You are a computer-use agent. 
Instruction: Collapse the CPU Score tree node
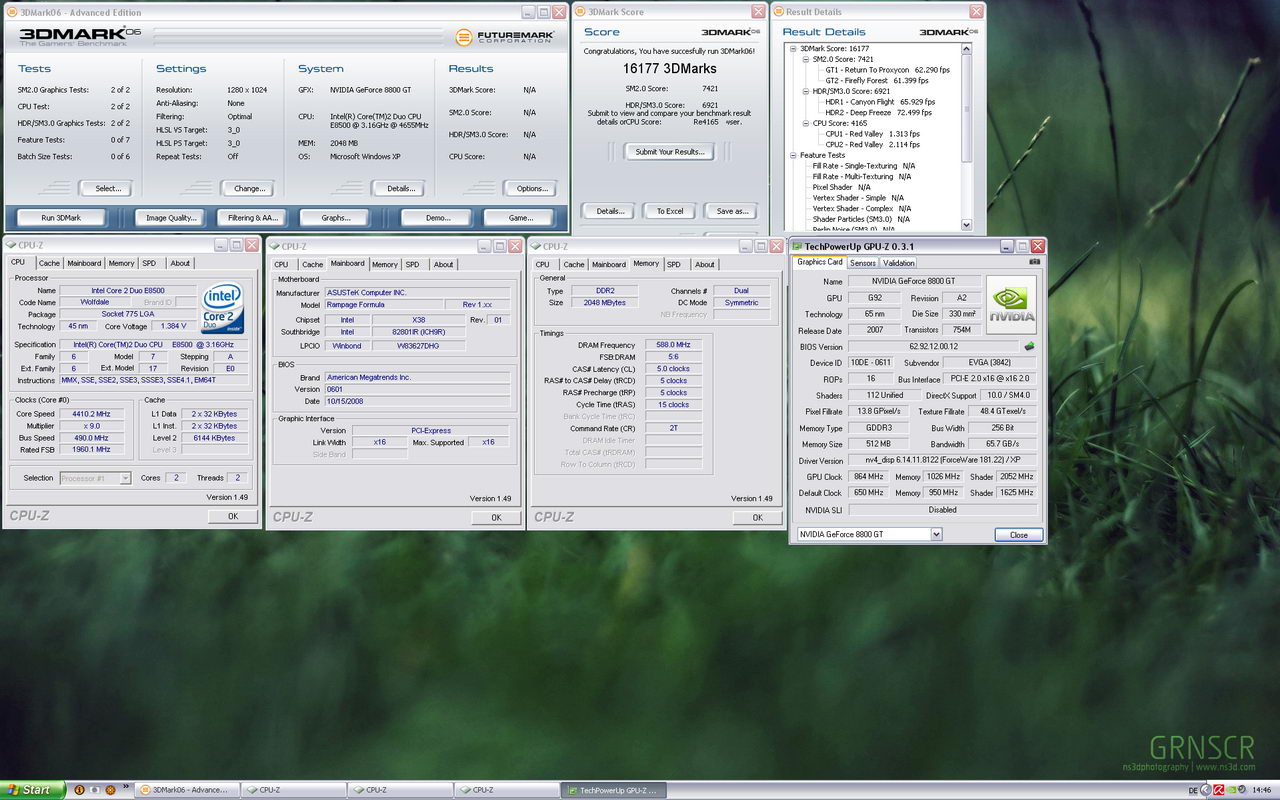[805, 123]
